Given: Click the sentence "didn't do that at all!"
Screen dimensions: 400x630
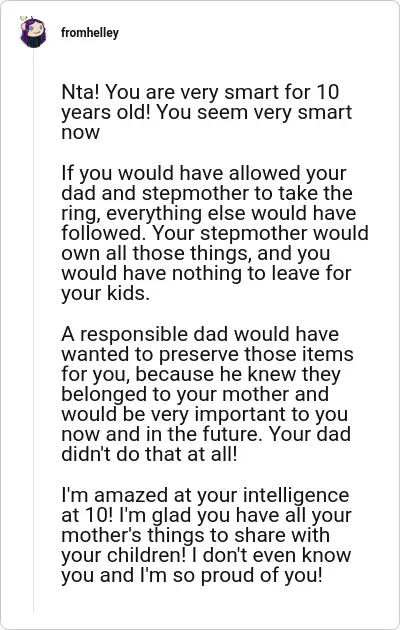Looking at the screenshot, I should click(149, 454).
